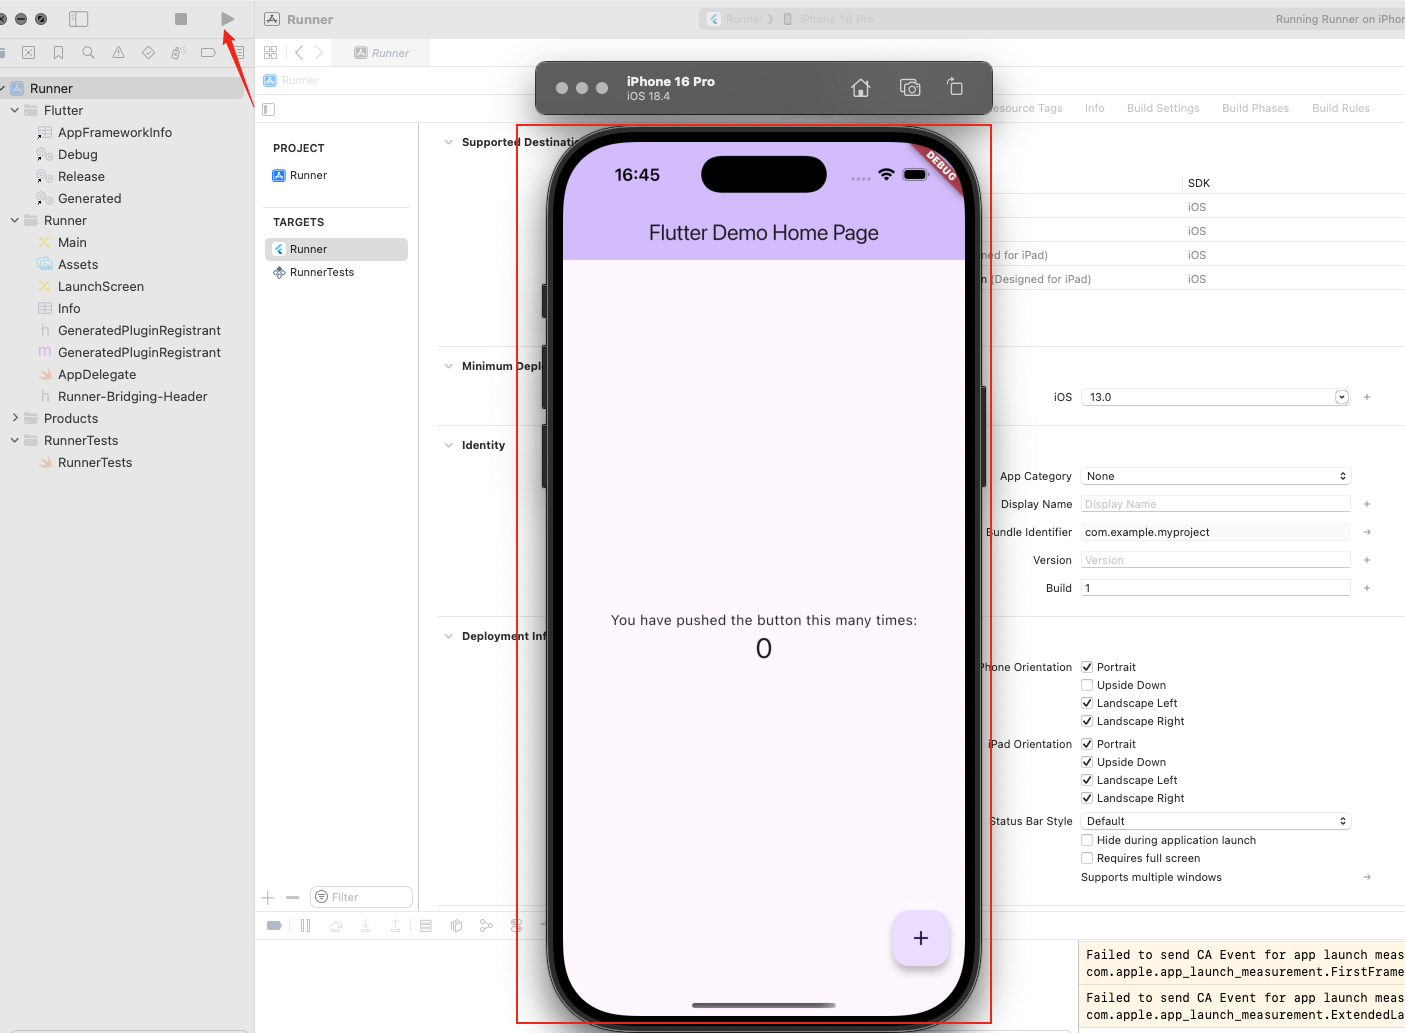Go back in editor history
1405x1033 pixels.
pos(299,53)
